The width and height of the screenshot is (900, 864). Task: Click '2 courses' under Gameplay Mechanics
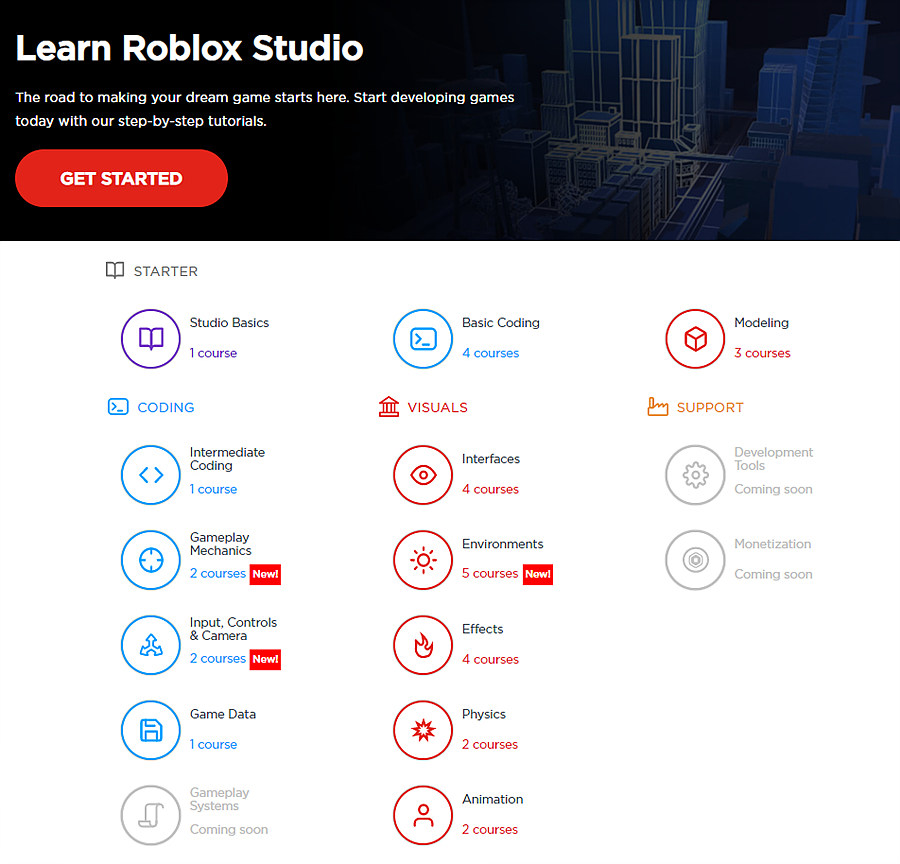pyautogui.click(x=218, y=574)
